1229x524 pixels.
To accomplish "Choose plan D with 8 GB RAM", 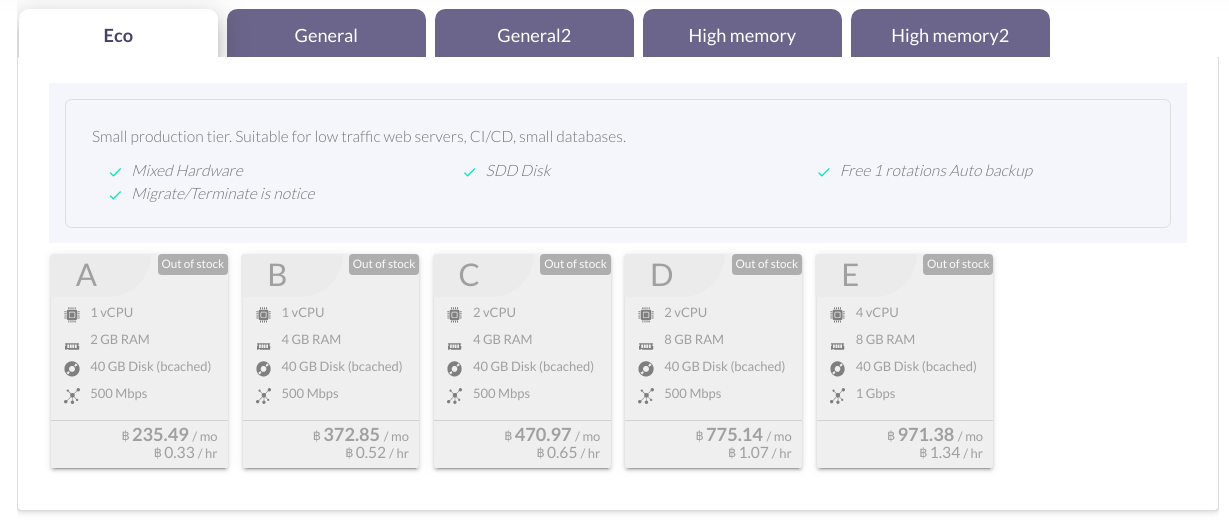I will coord(714,360).
